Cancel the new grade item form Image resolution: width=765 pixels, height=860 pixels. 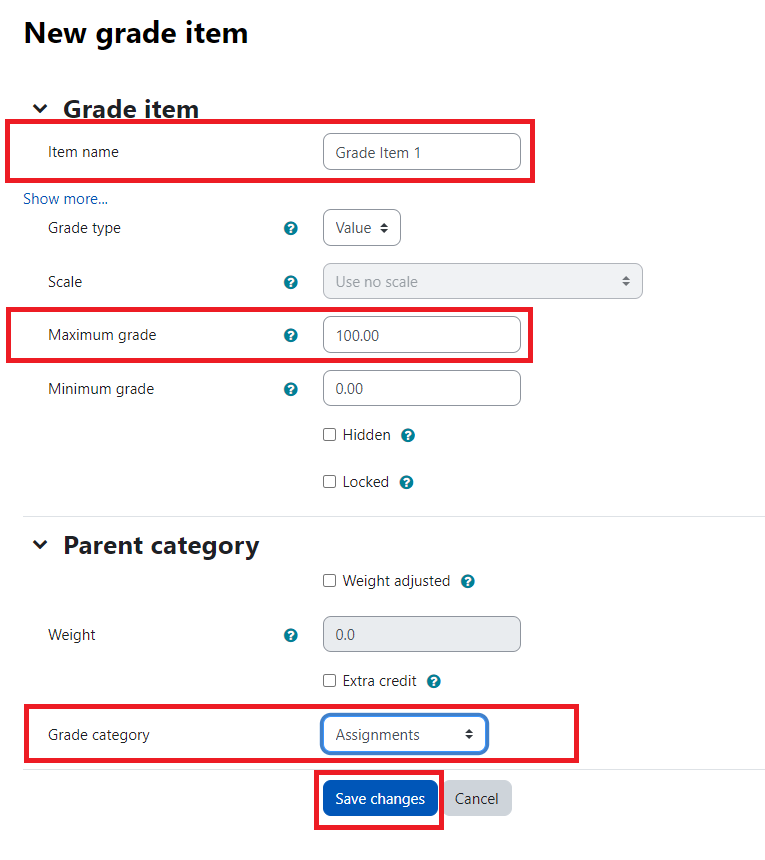(x=477, y=798)
